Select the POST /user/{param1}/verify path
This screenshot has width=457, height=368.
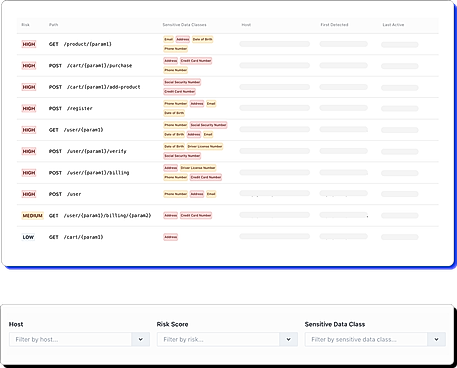[88, 151]
